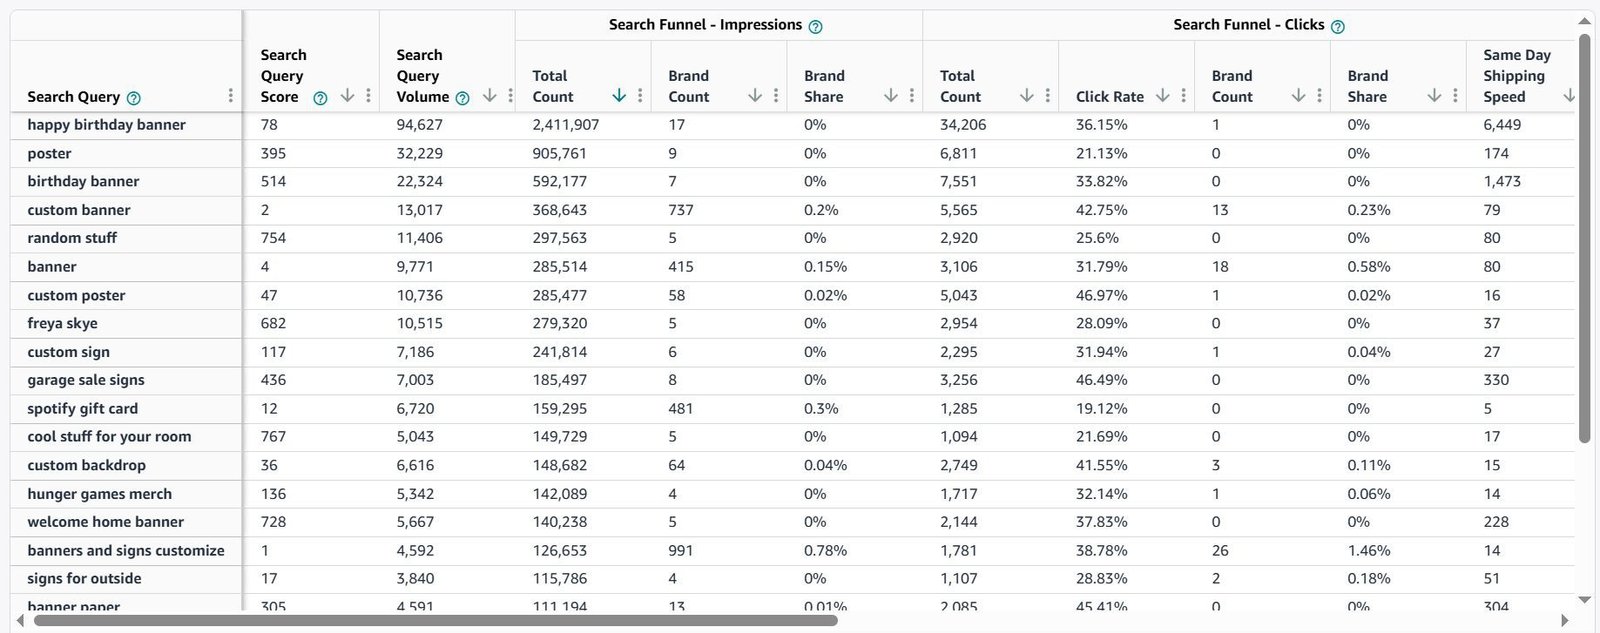
Task: Sort by Clicks Brand Share arrow
Action: [x=1434, y=96]
